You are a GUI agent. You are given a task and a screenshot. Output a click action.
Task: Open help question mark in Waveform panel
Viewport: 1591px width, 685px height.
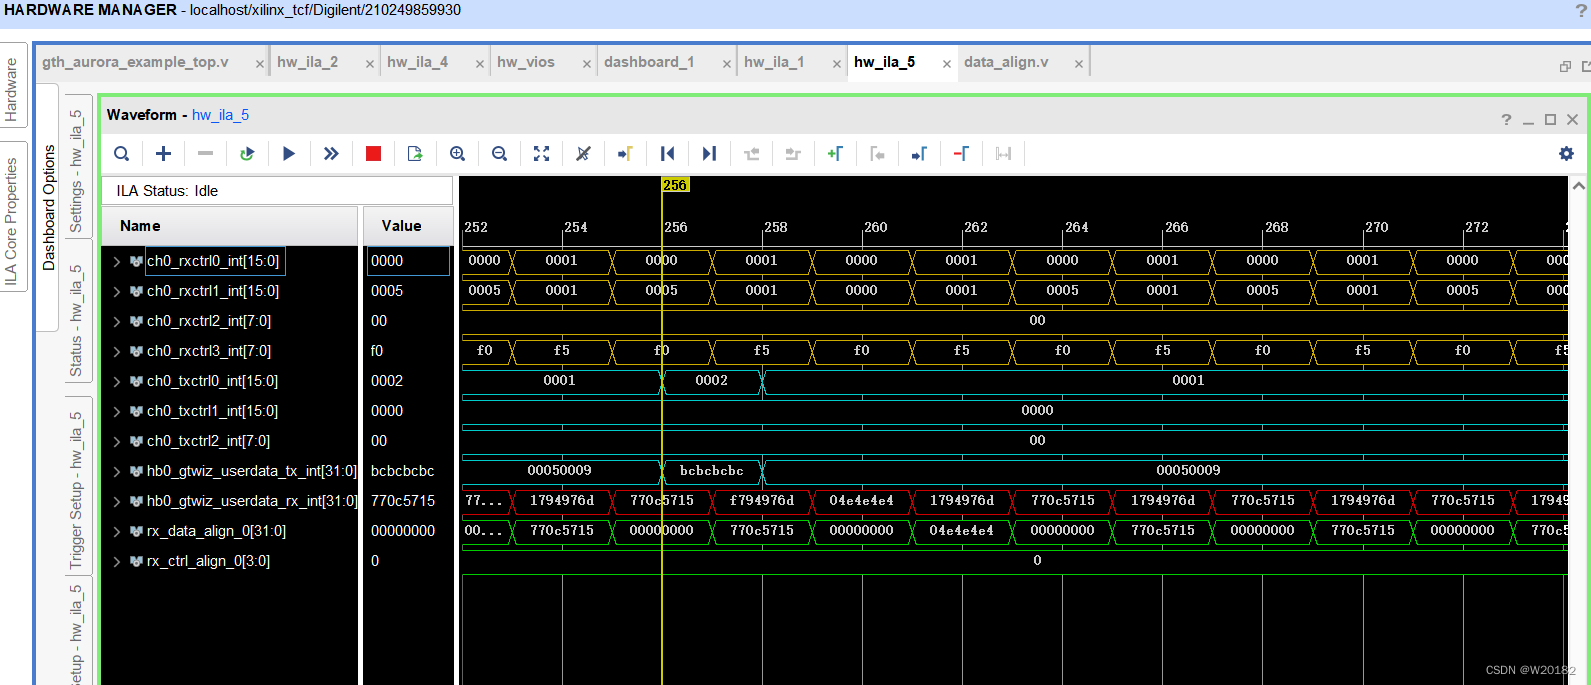pos(1506,120)
